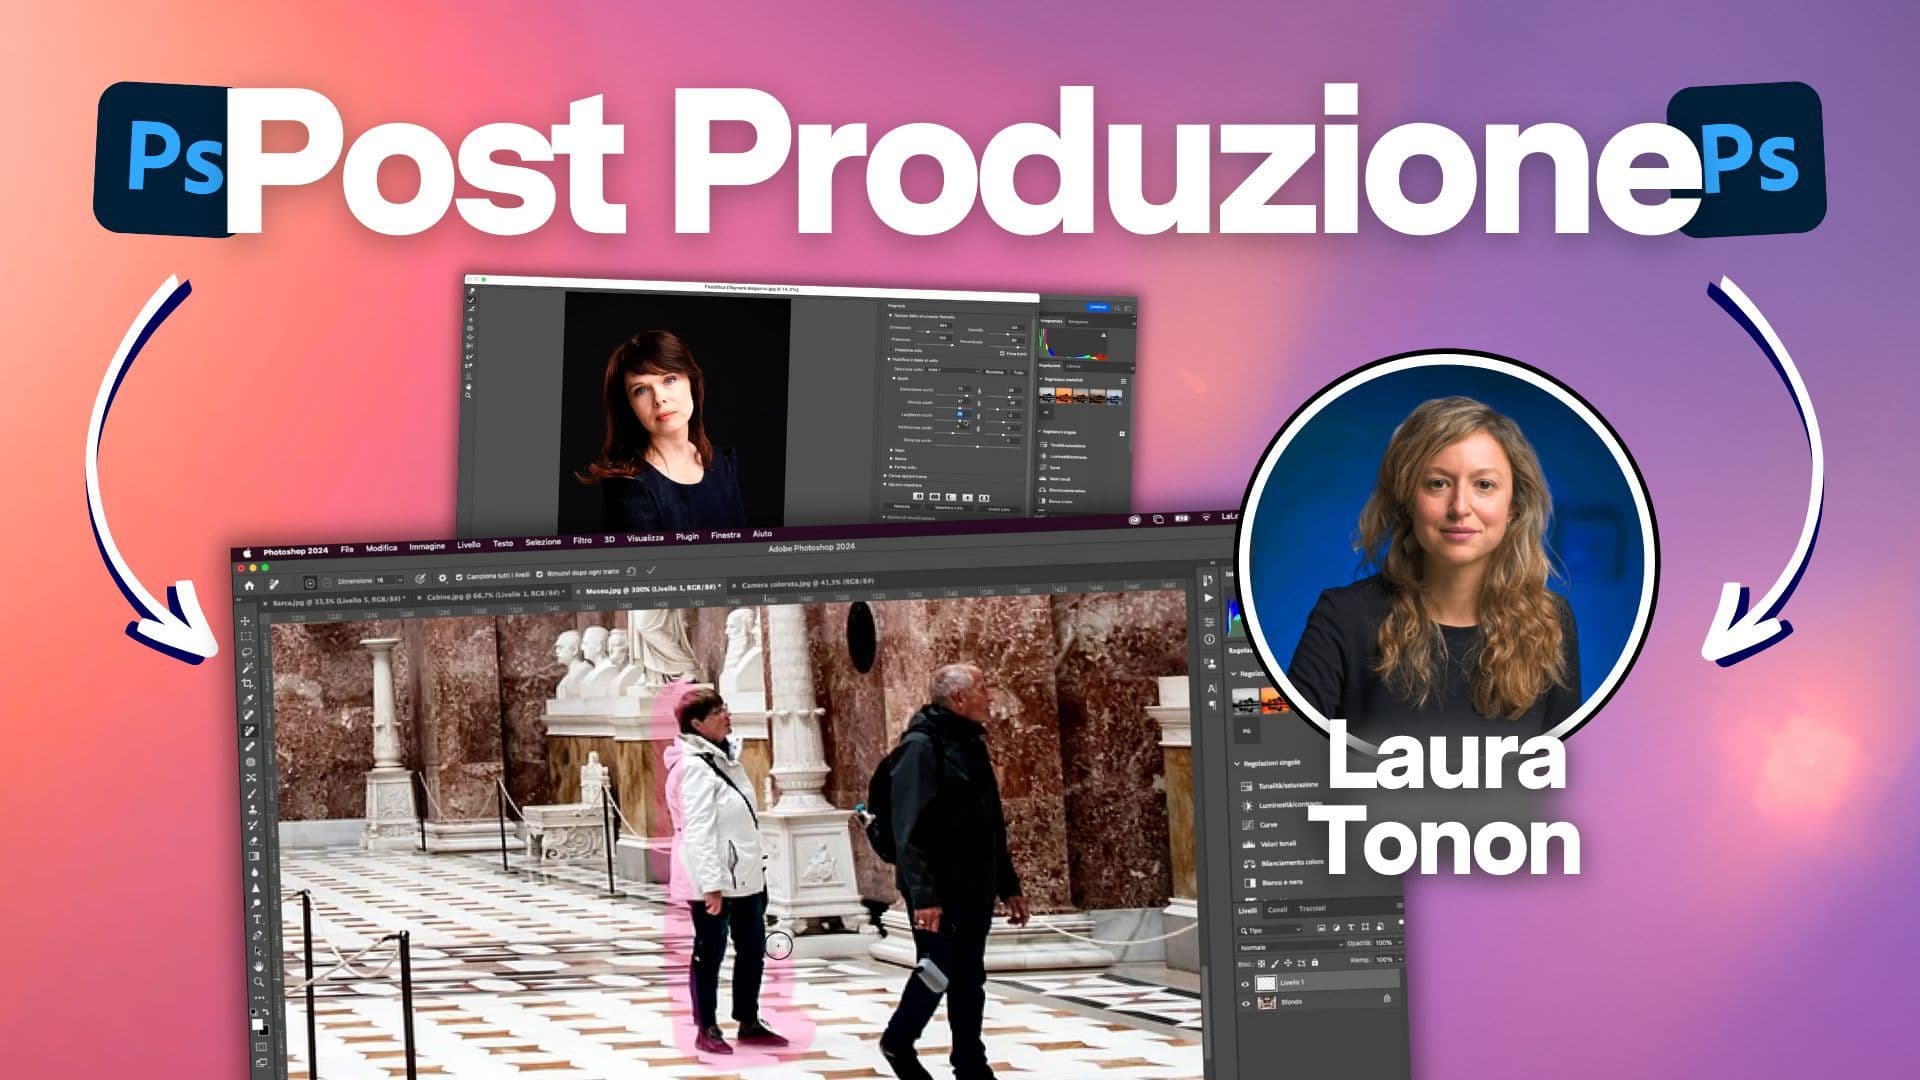
Task: Select the Eraser tool
Action: coord(253,841)
